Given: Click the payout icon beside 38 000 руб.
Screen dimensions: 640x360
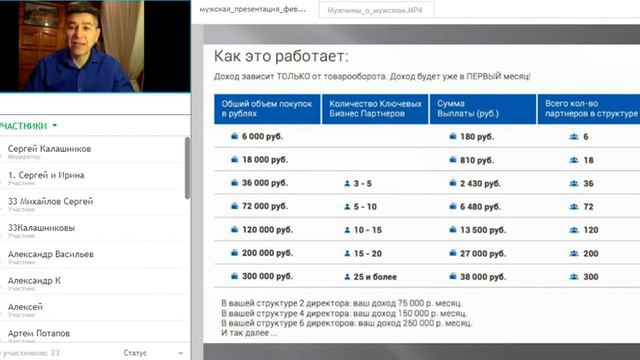Looking at the screenshot, I should (453, 276).
